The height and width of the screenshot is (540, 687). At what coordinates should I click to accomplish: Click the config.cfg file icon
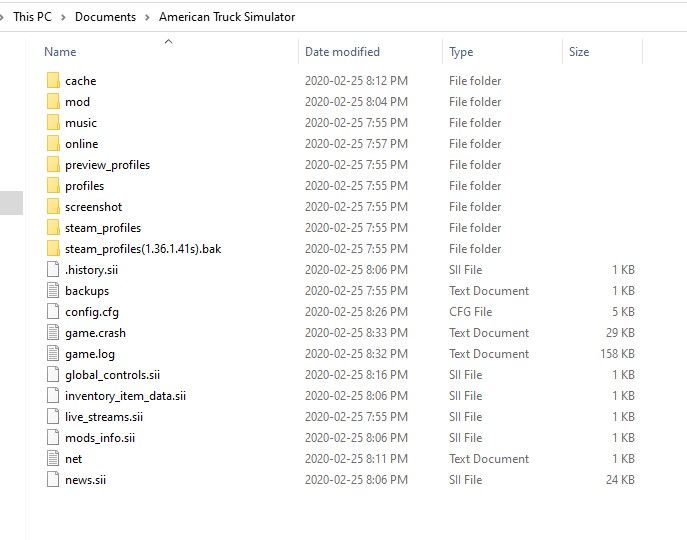pos(53,312)
